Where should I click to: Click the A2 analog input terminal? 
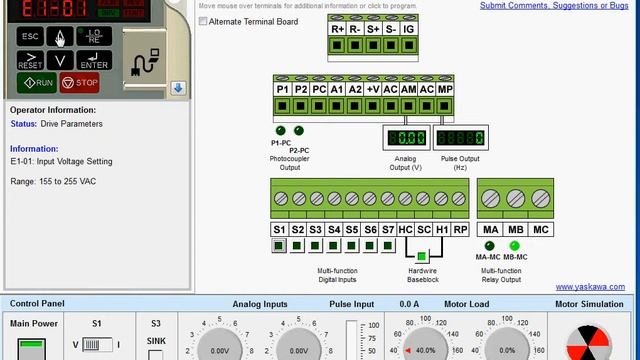pos(354,106)
